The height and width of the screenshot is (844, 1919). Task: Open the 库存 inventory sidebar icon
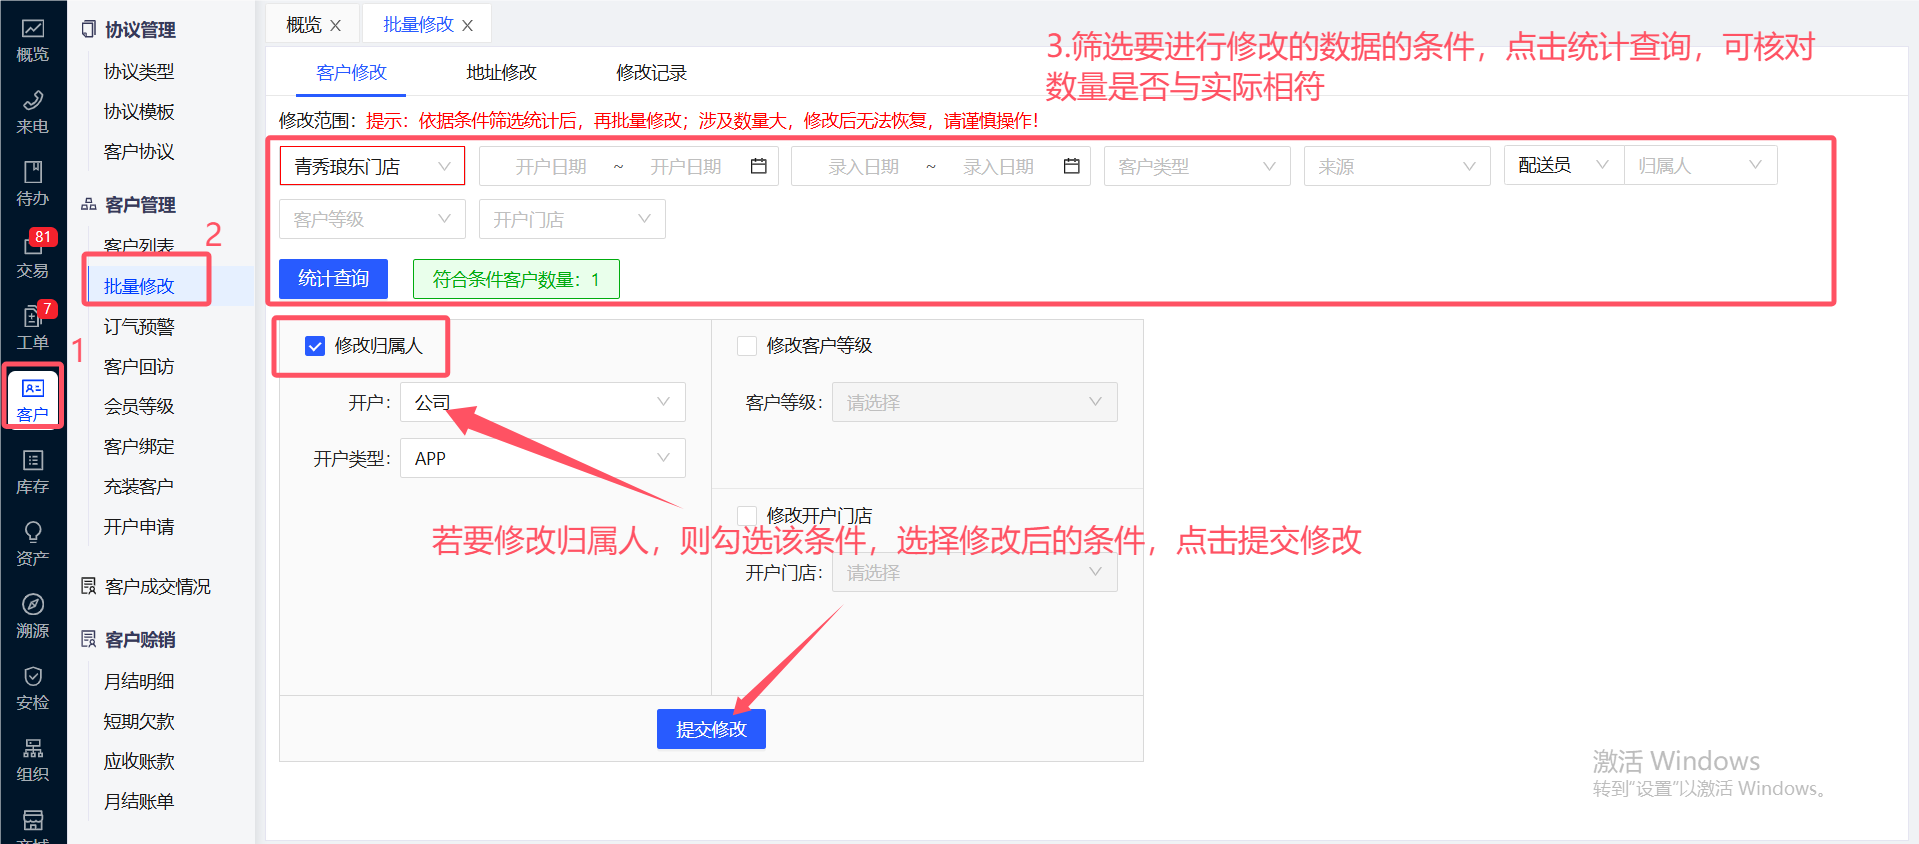pyautogui.click(x=33, y=472)
